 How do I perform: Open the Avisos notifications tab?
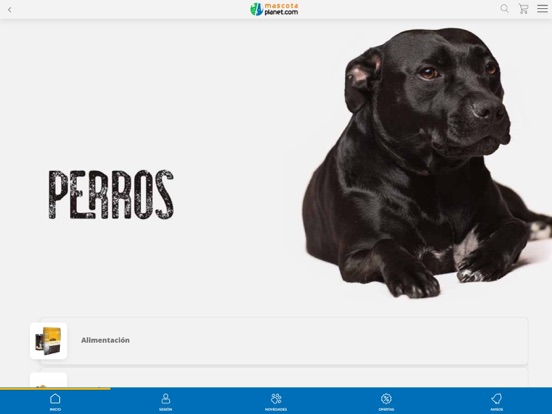coord(496,402)
